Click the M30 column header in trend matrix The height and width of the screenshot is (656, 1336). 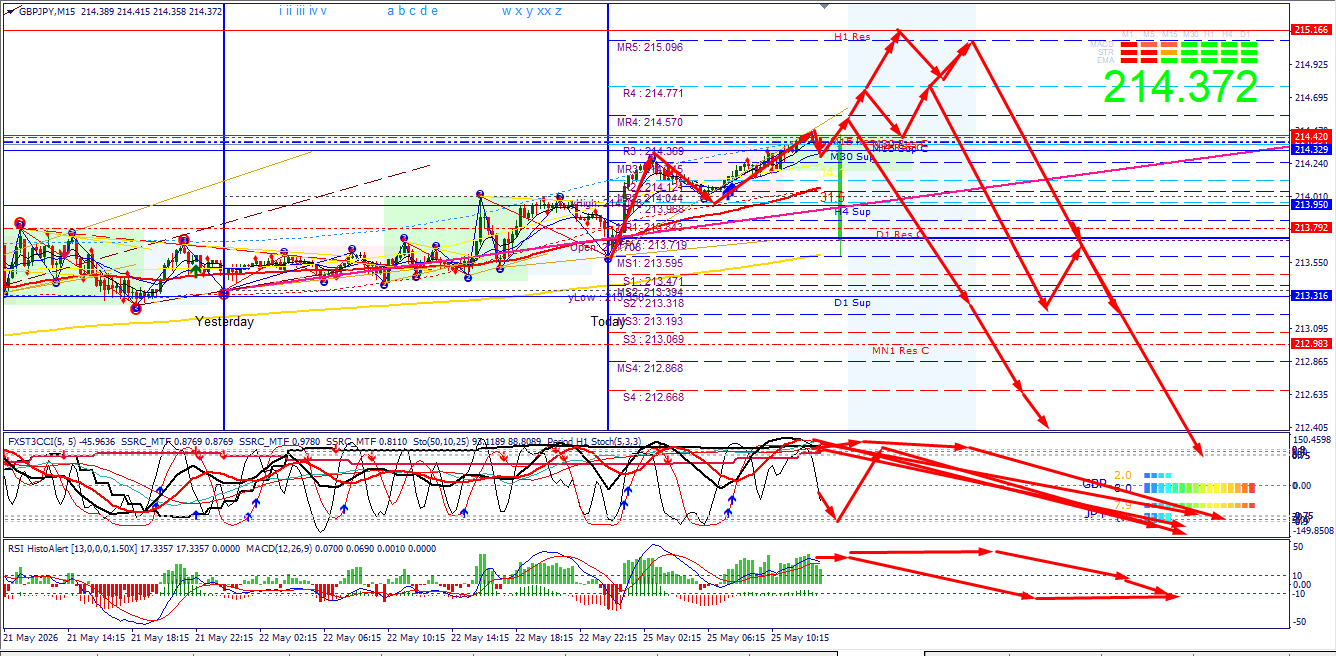coord(1191,34)
